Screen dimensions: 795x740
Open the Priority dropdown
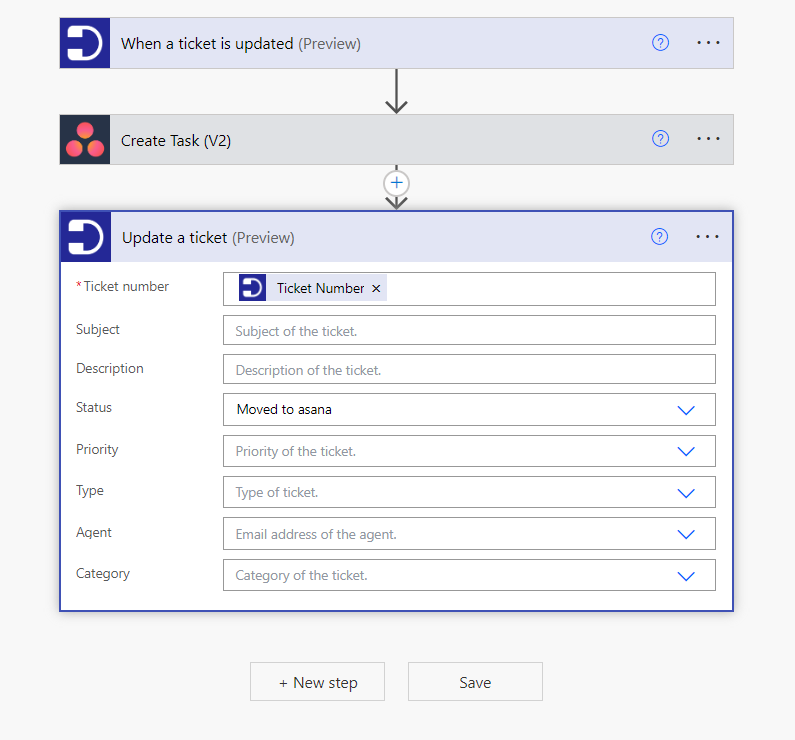coord(469,451)
